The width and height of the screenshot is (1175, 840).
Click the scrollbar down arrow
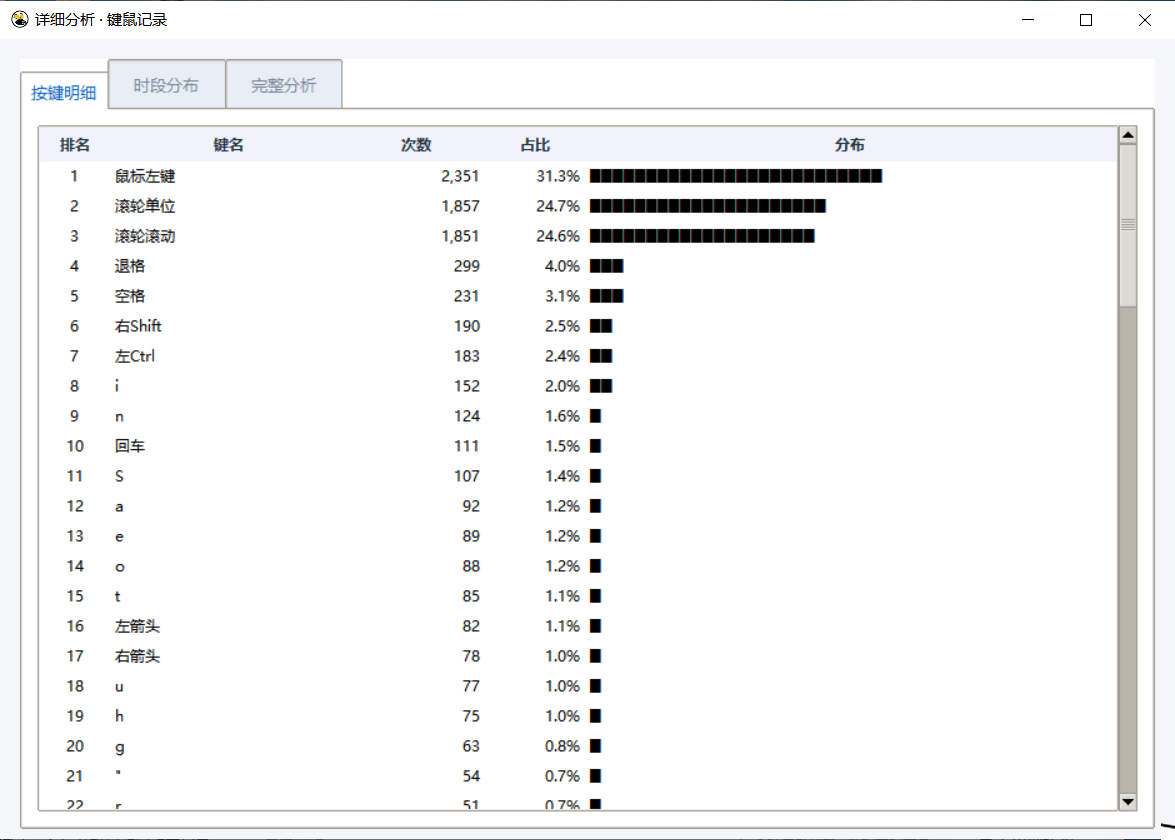pos(1127,801)
